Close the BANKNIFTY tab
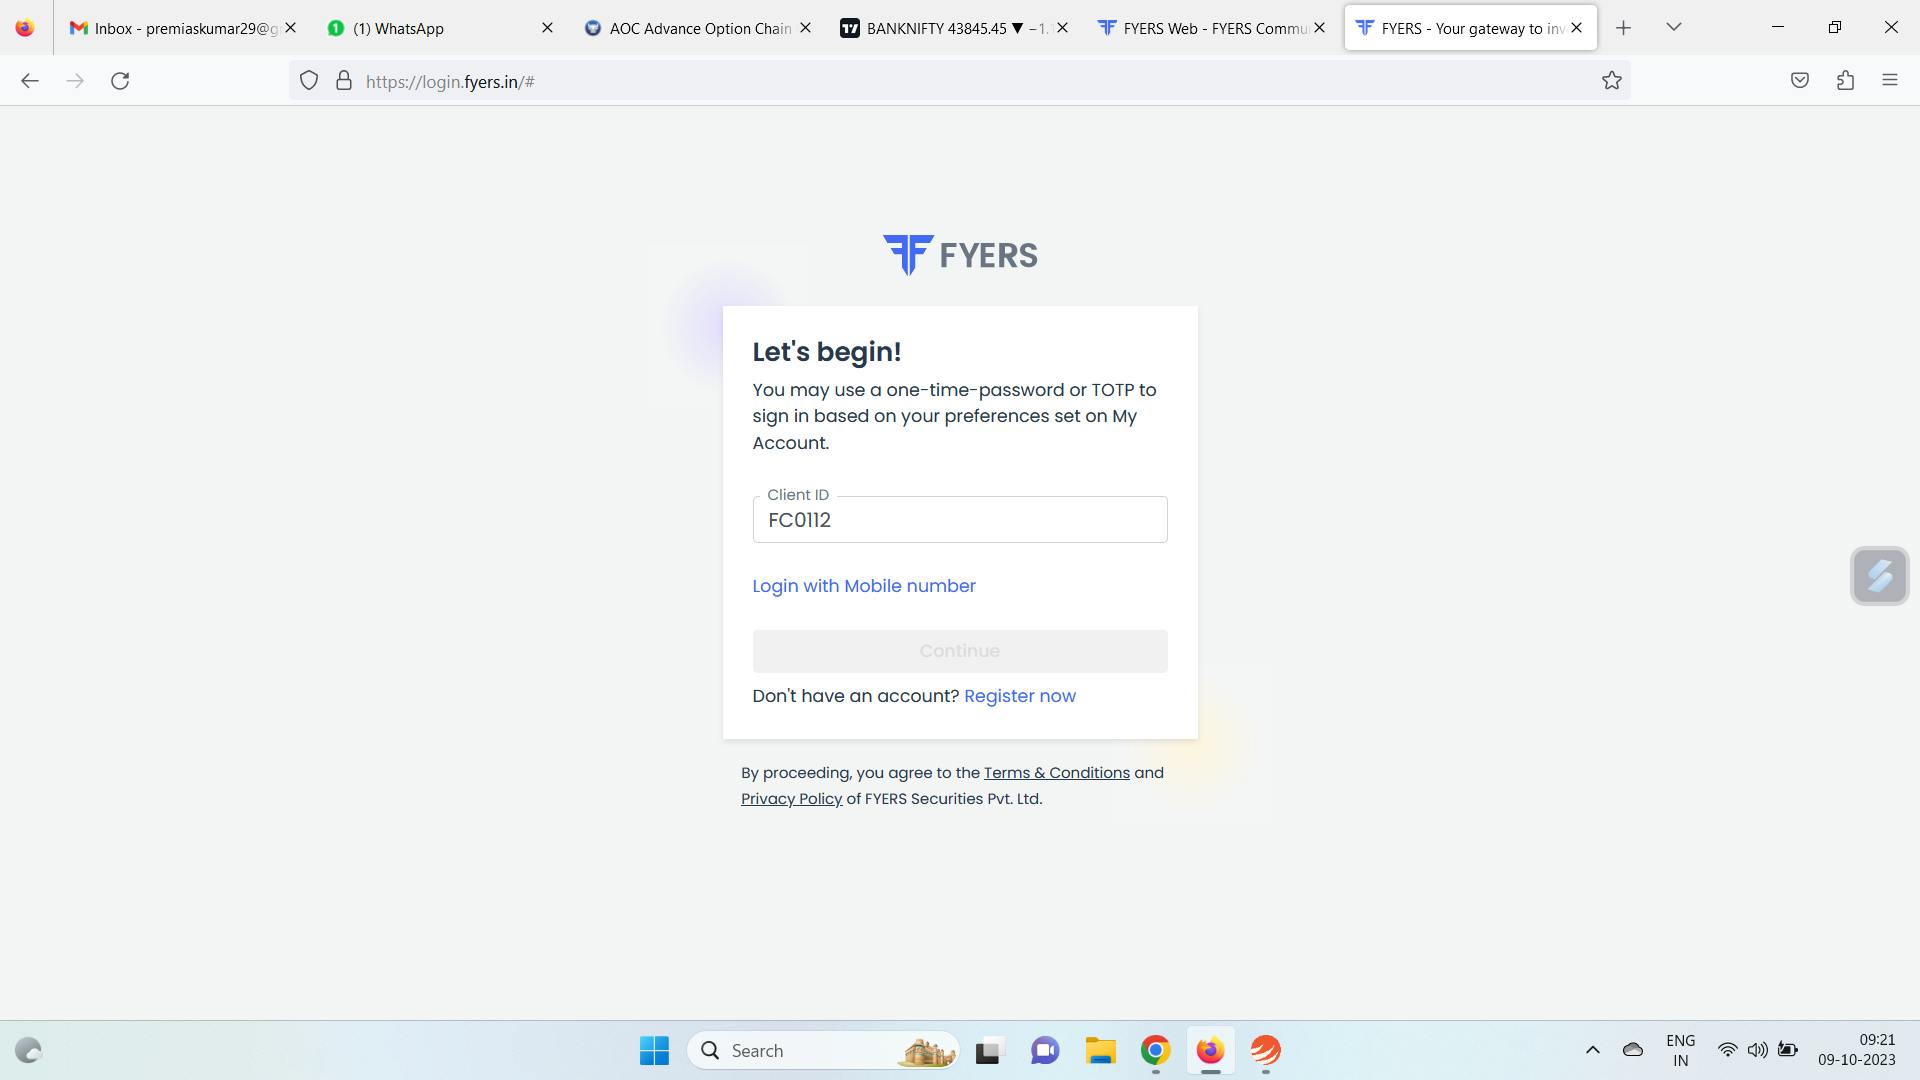 click(x=1062, y=28)
